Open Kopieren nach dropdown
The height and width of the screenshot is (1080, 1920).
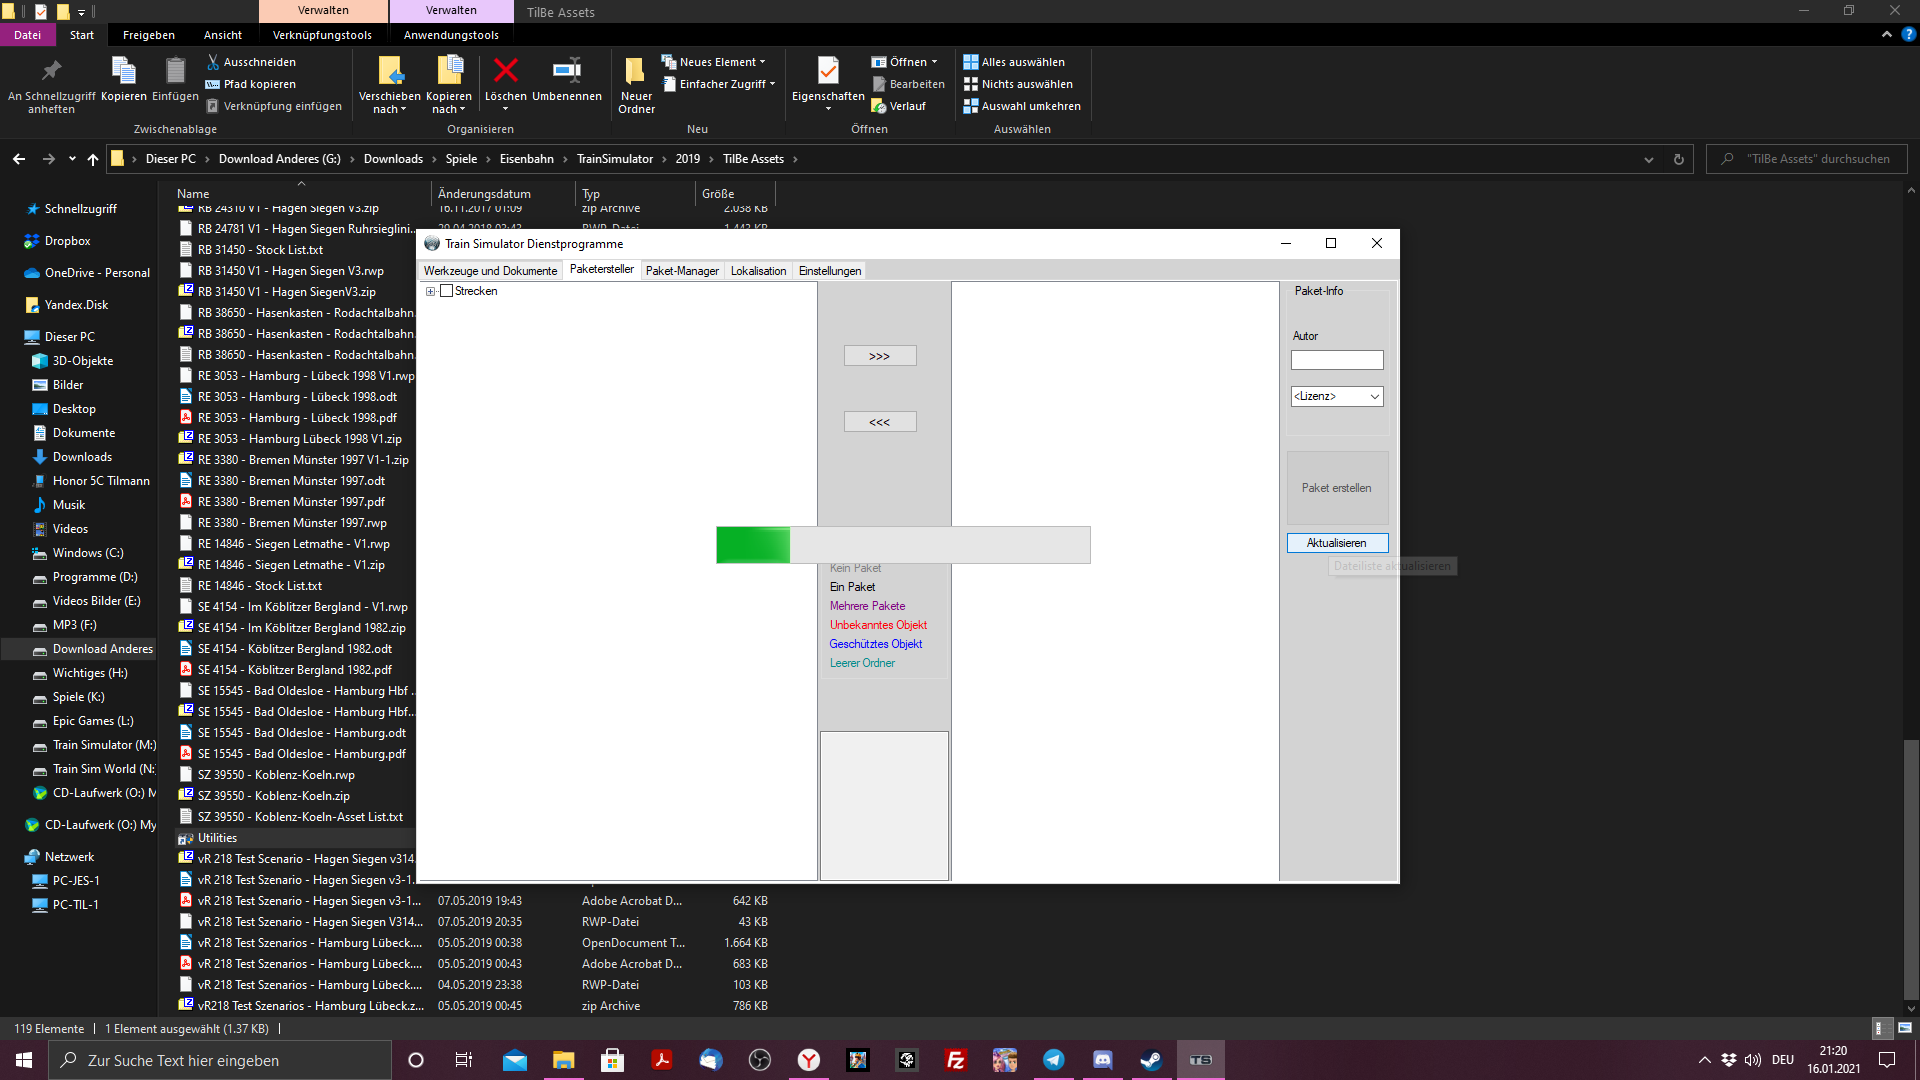pos(449,85)
